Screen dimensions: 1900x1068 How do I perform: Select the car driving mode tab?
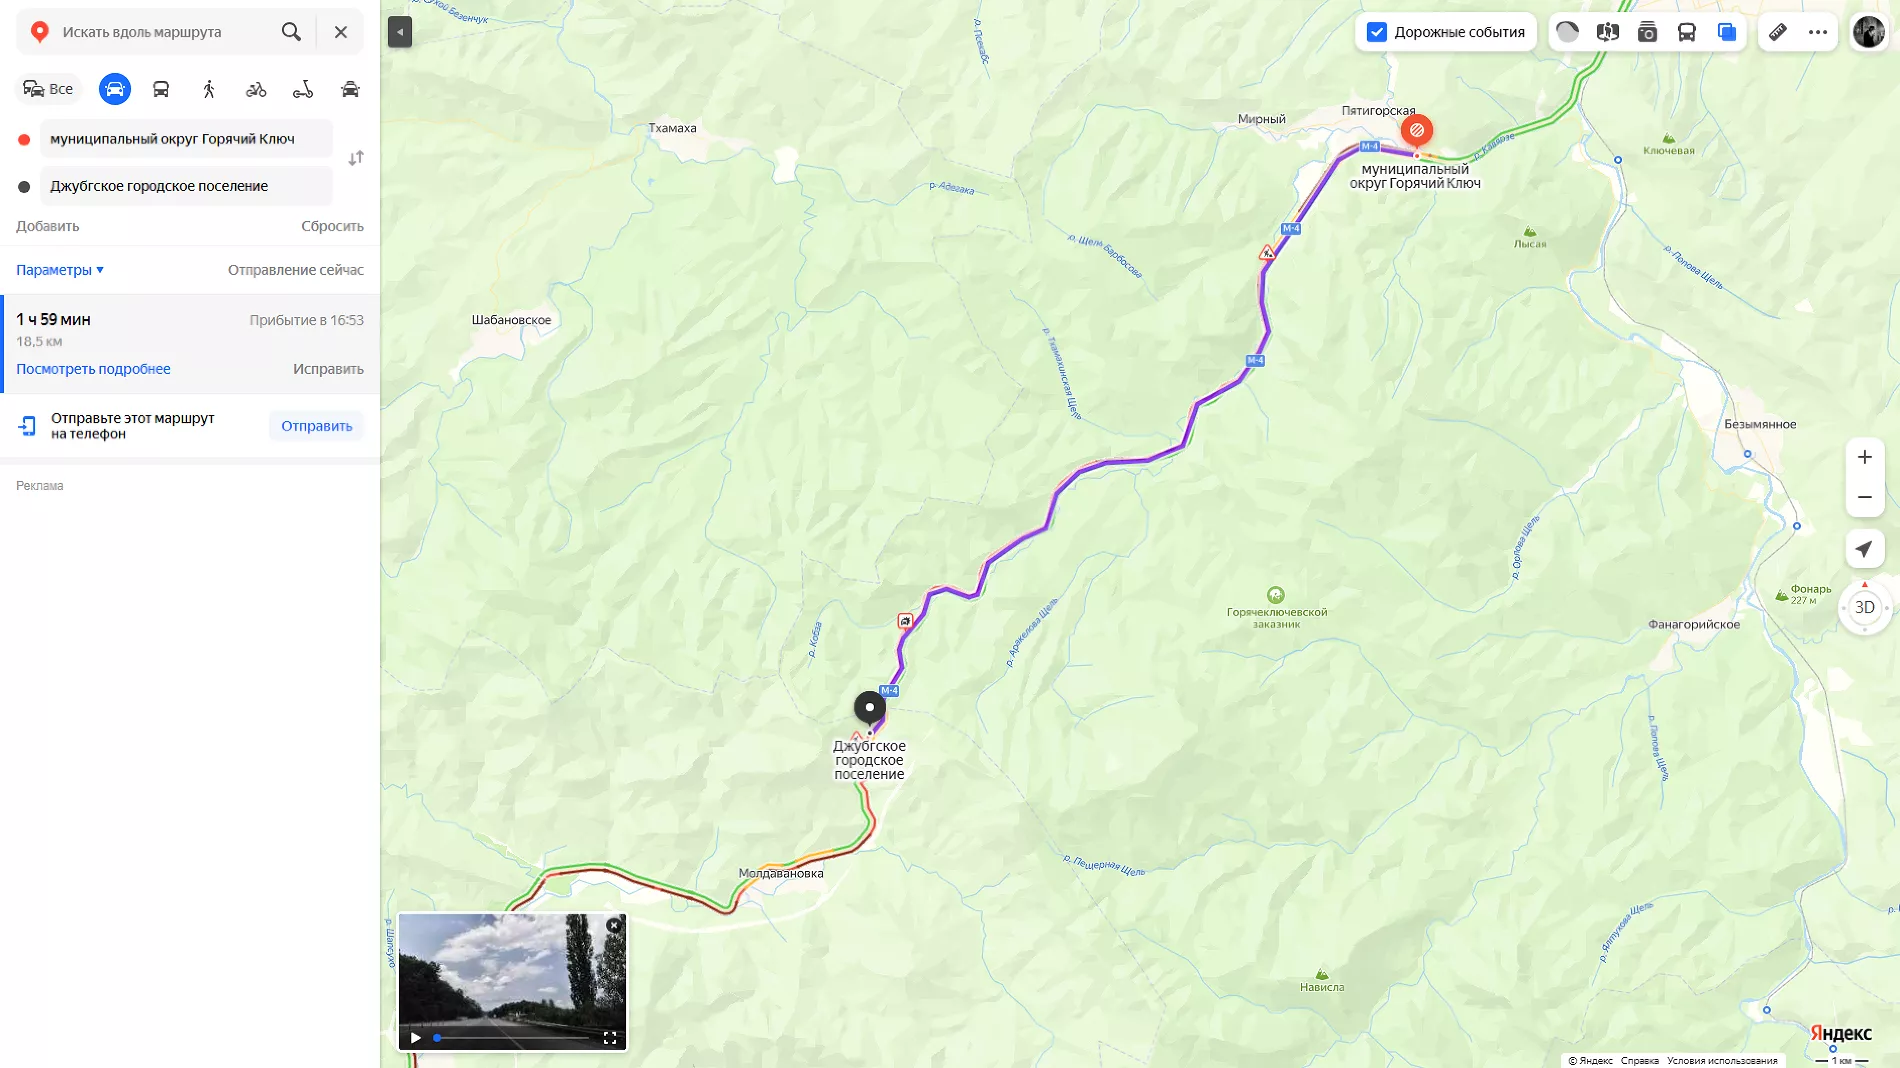115,89
